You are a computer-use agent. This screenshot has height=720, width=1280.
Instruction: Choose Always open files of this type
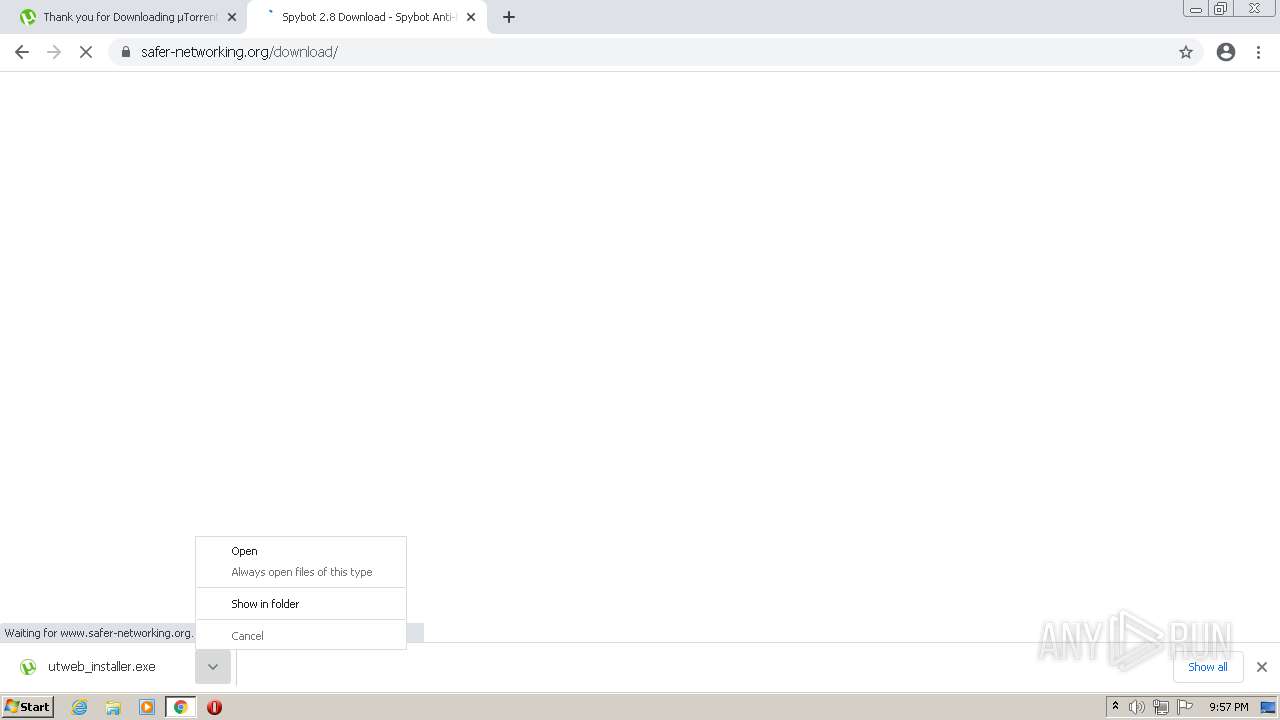point(301,572)
